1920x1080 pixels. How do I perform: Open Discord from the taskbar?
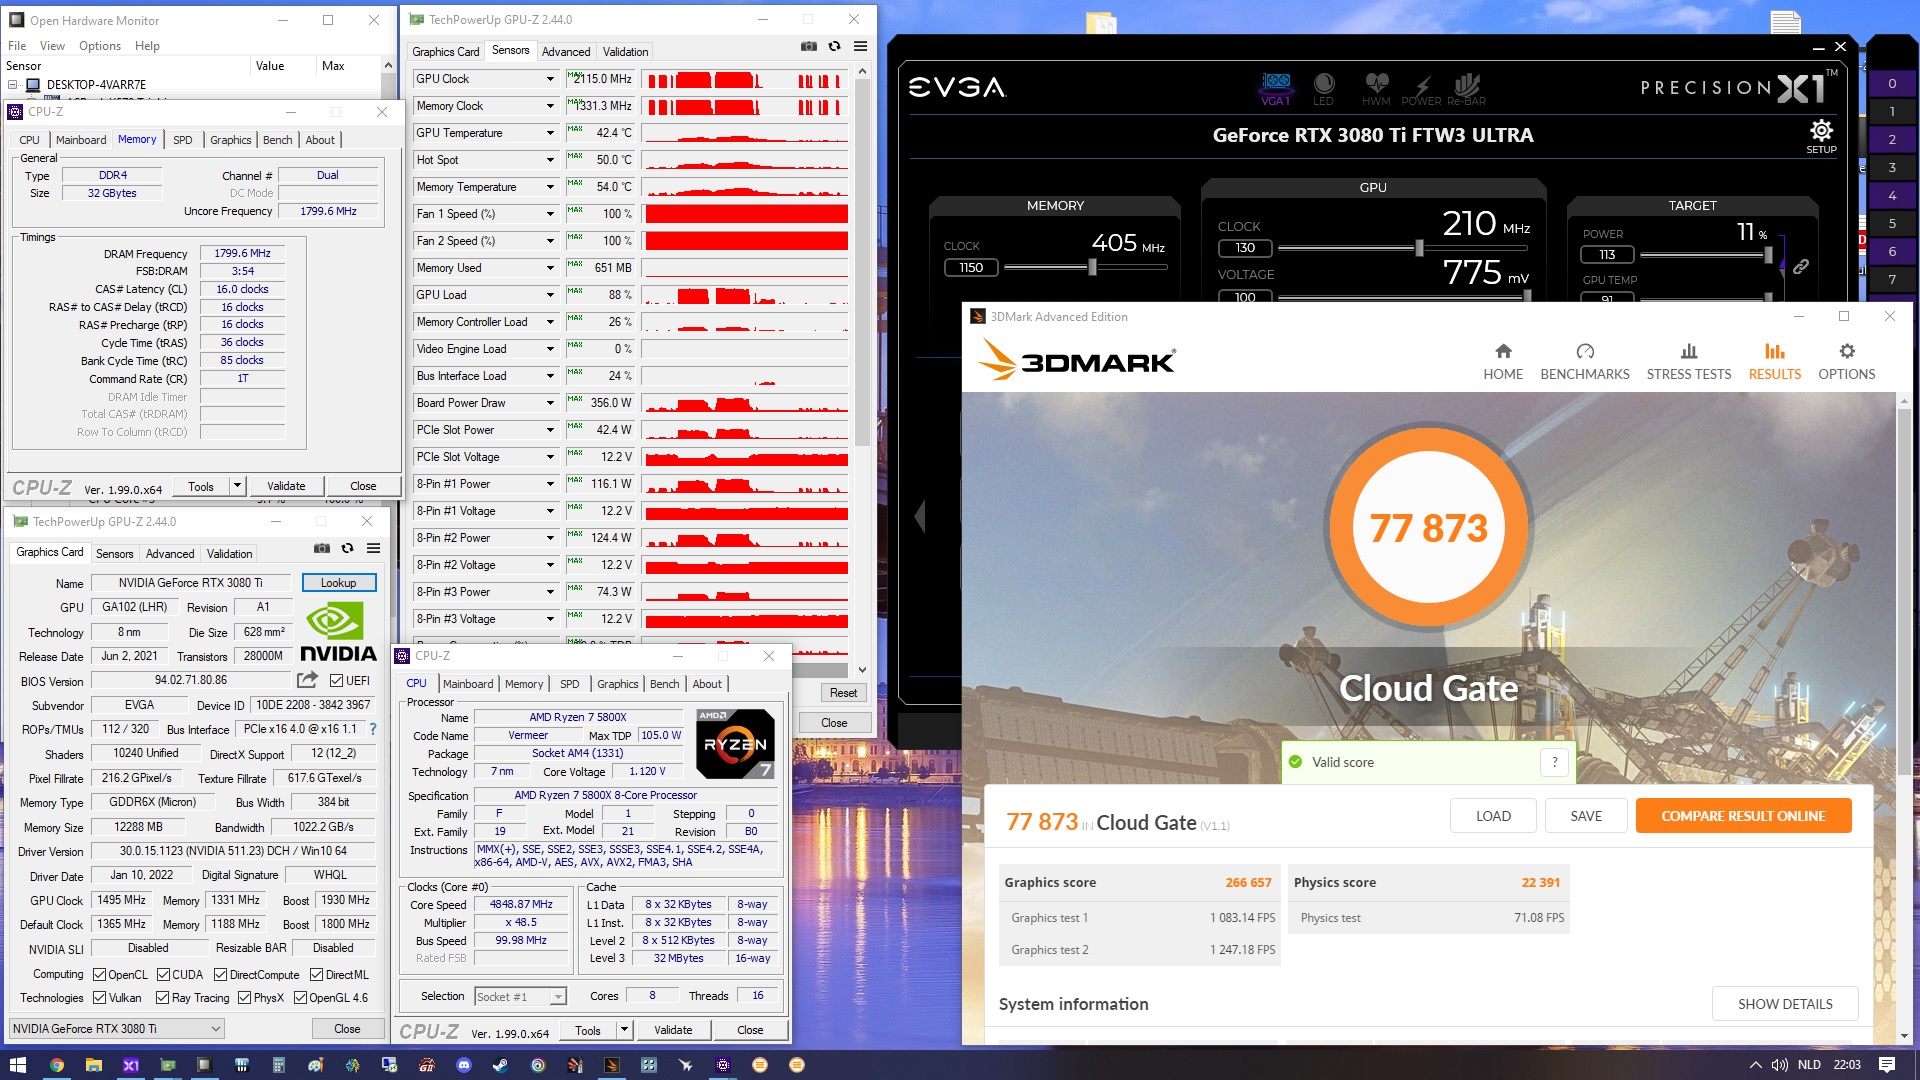463,1065
